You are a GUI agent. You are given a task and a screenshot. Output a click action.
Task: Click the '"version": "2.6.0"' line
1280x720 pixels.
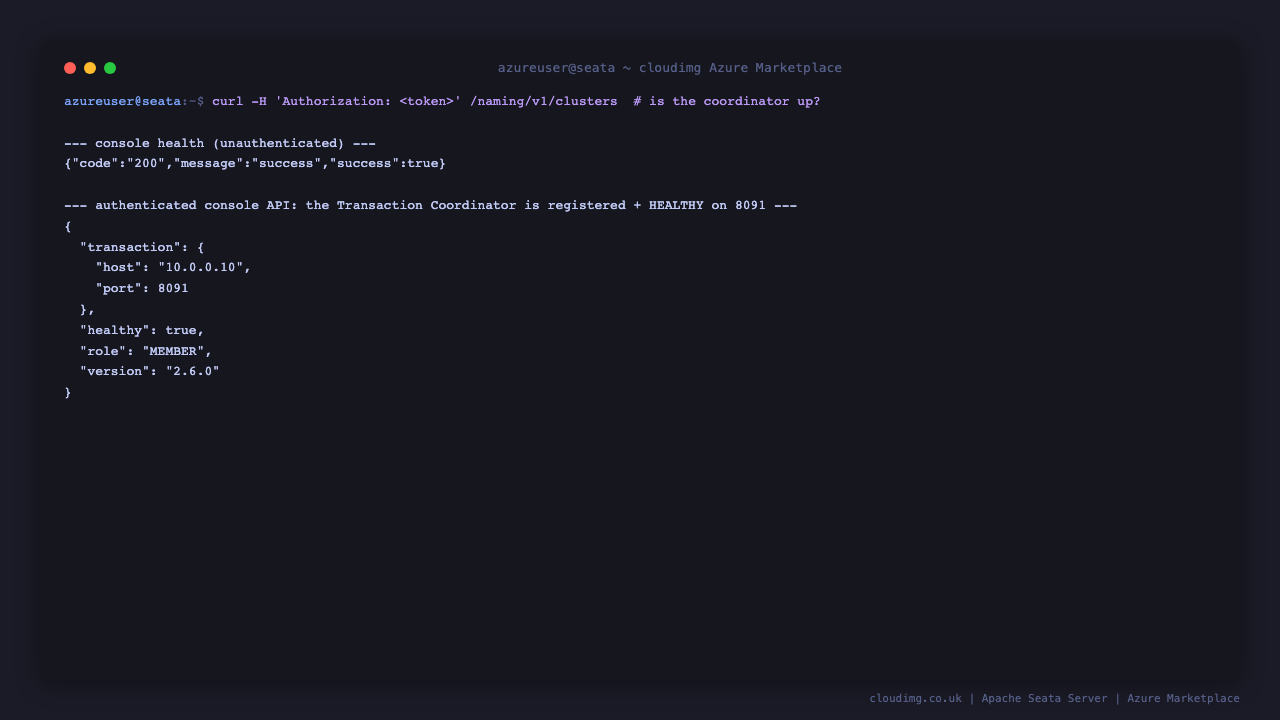pos(150,372)
